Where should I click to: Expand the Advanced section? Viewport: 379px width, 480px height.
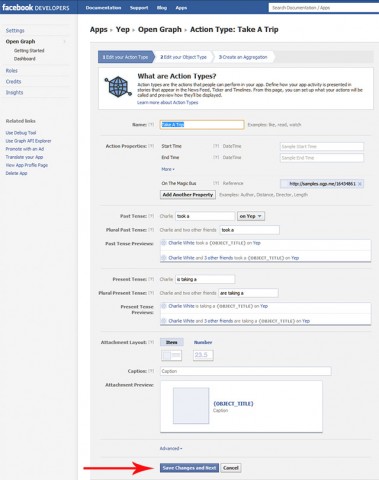(x=171, y=448)
